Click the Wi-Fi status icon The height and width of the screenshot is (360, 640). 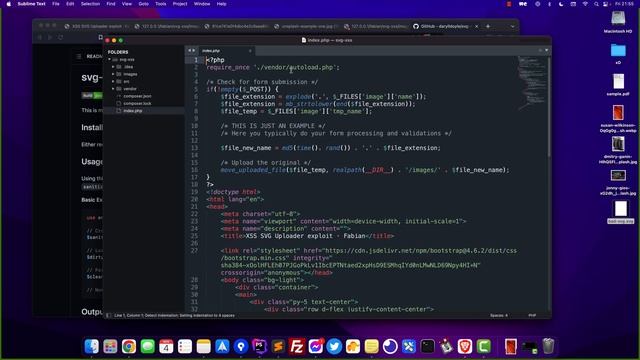[585, 4]
